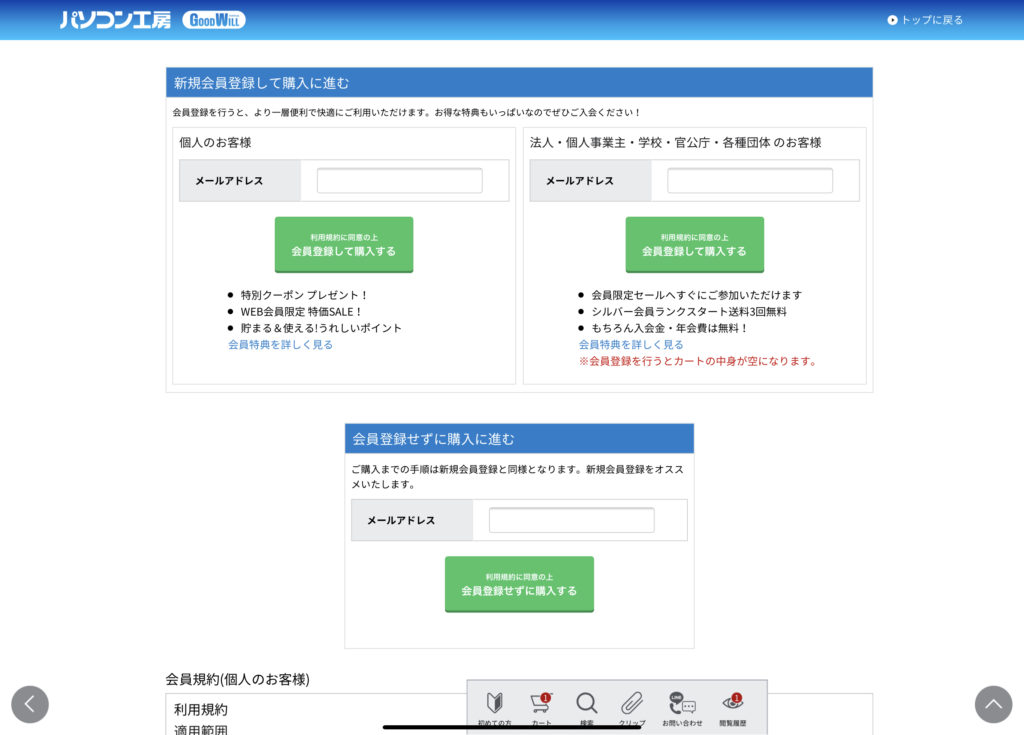Click the upward scroll-to-top arrow
This screenshot has width=1024, height=735.
(x=993, y=704)
